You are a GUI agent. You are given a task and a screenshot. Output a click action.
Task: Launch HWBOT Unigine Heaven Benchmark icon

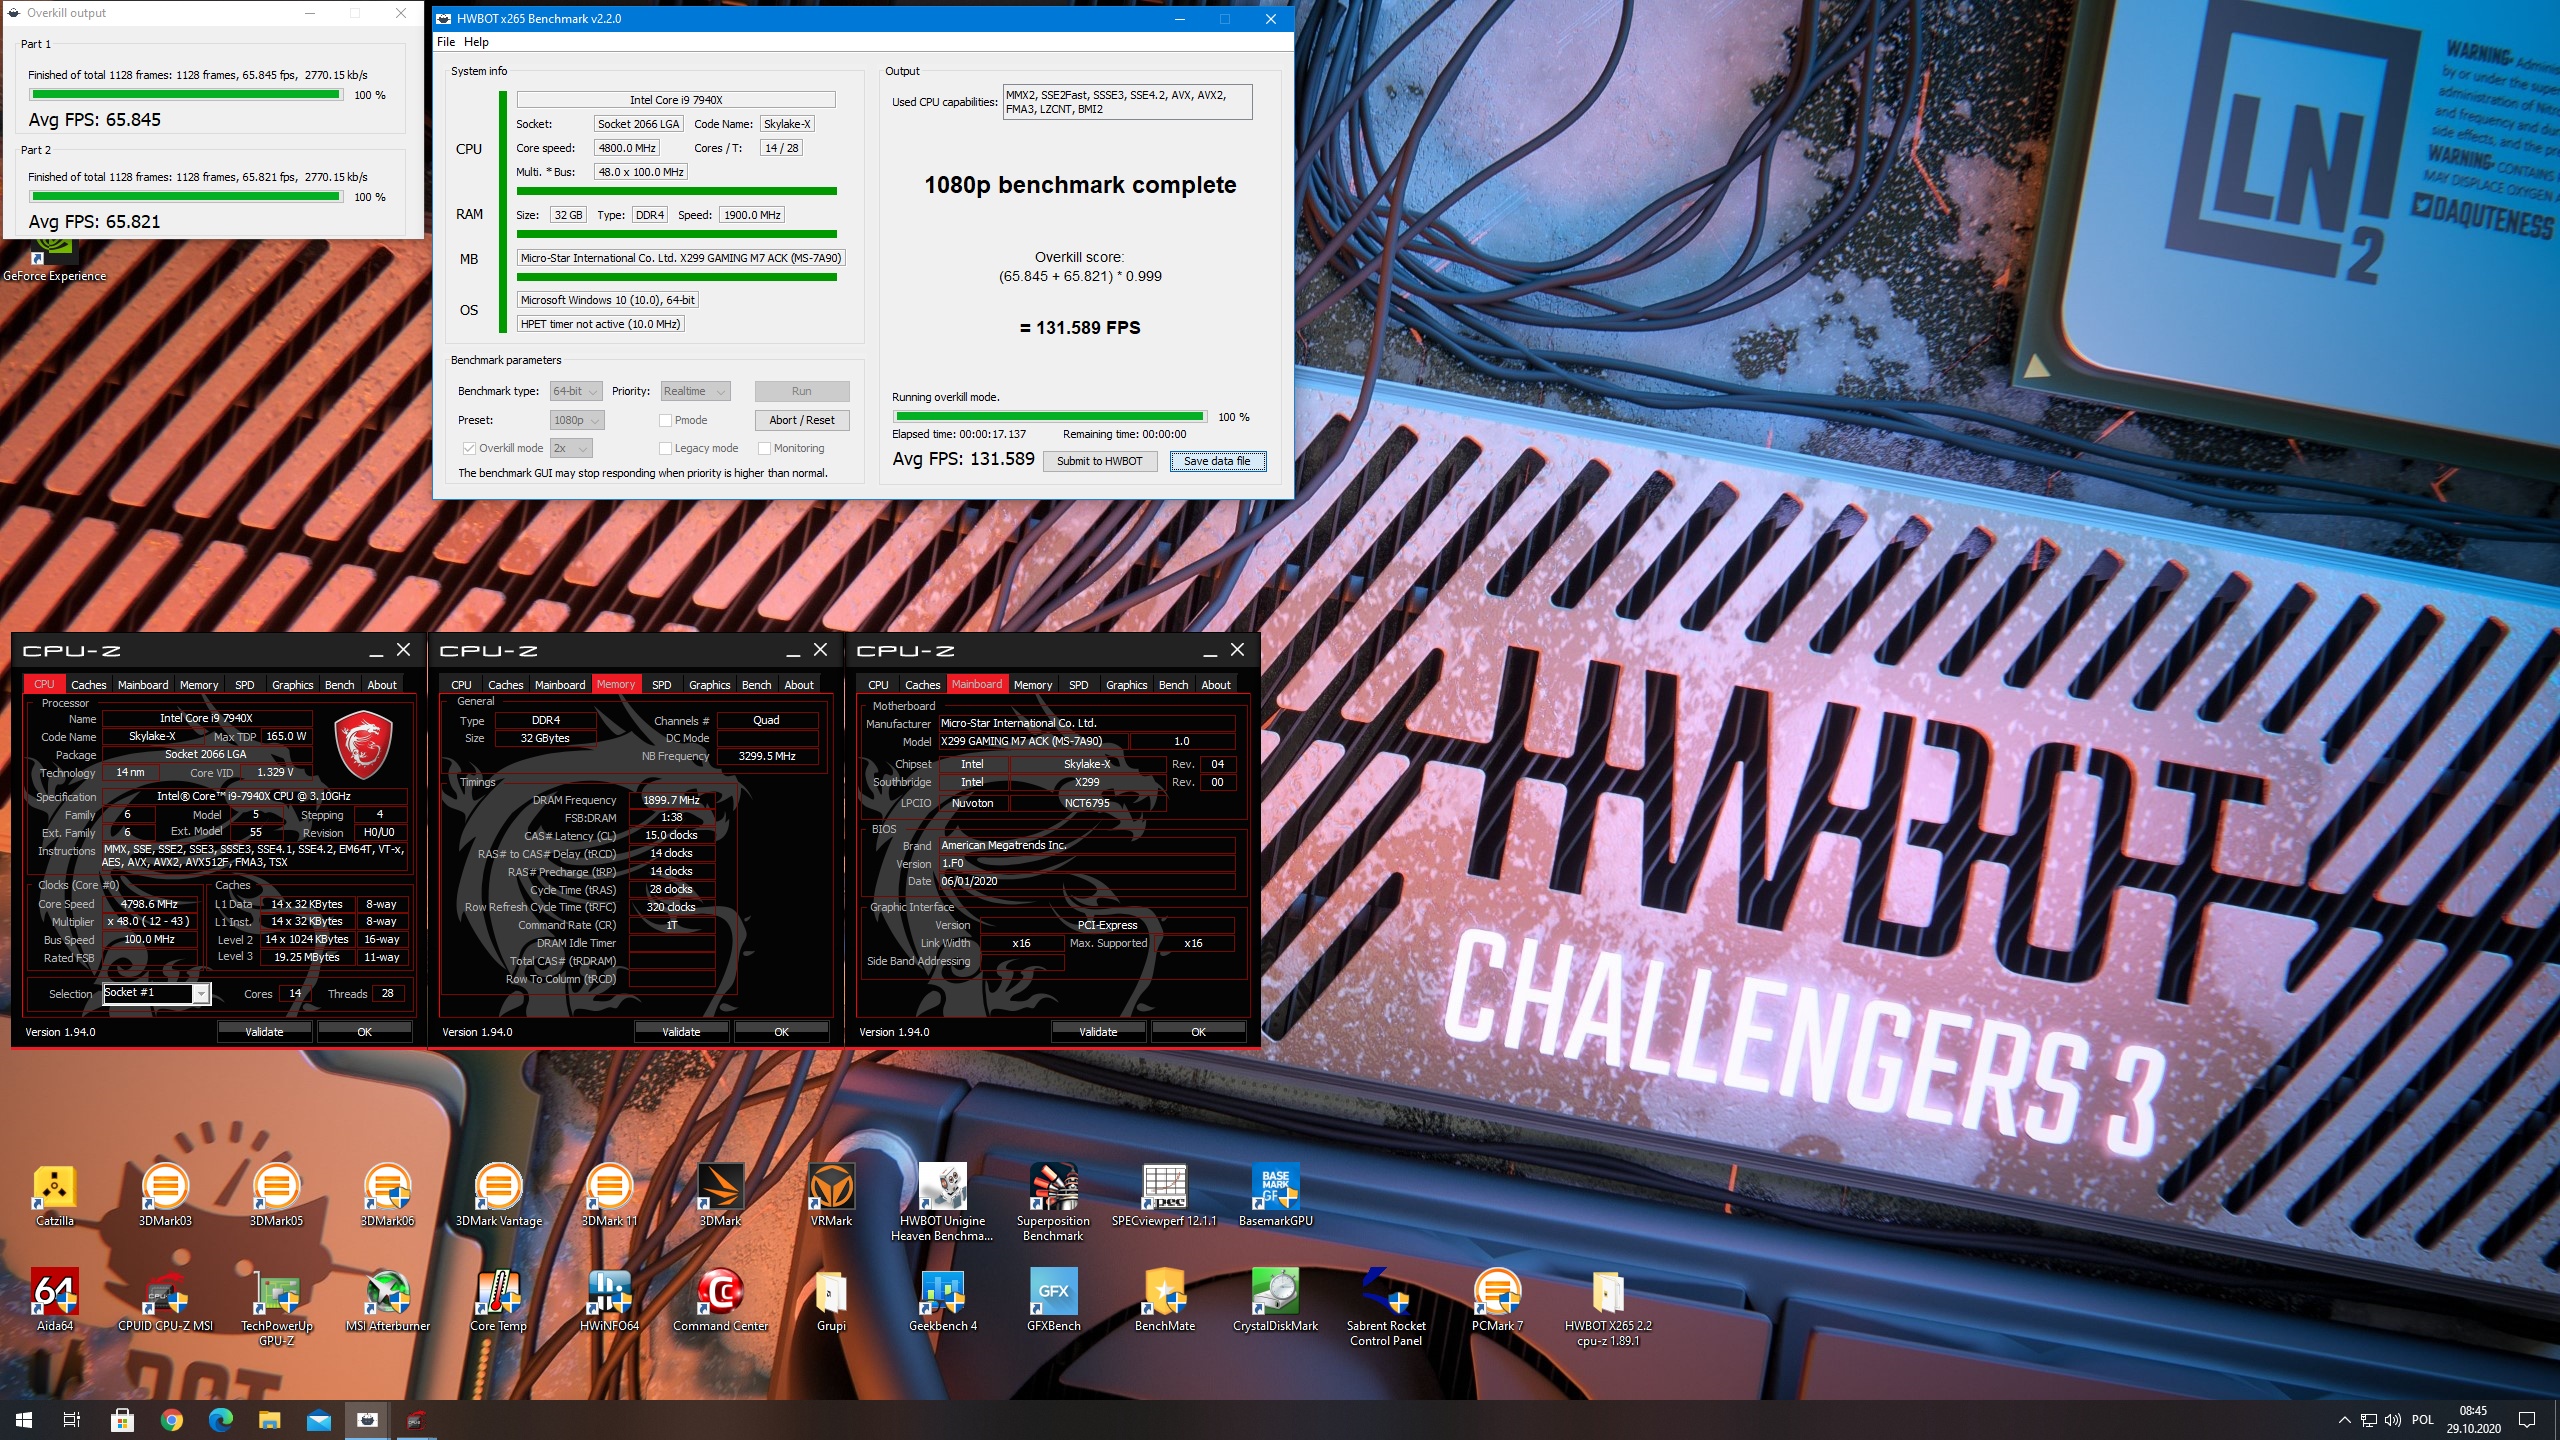point(942,1203)
